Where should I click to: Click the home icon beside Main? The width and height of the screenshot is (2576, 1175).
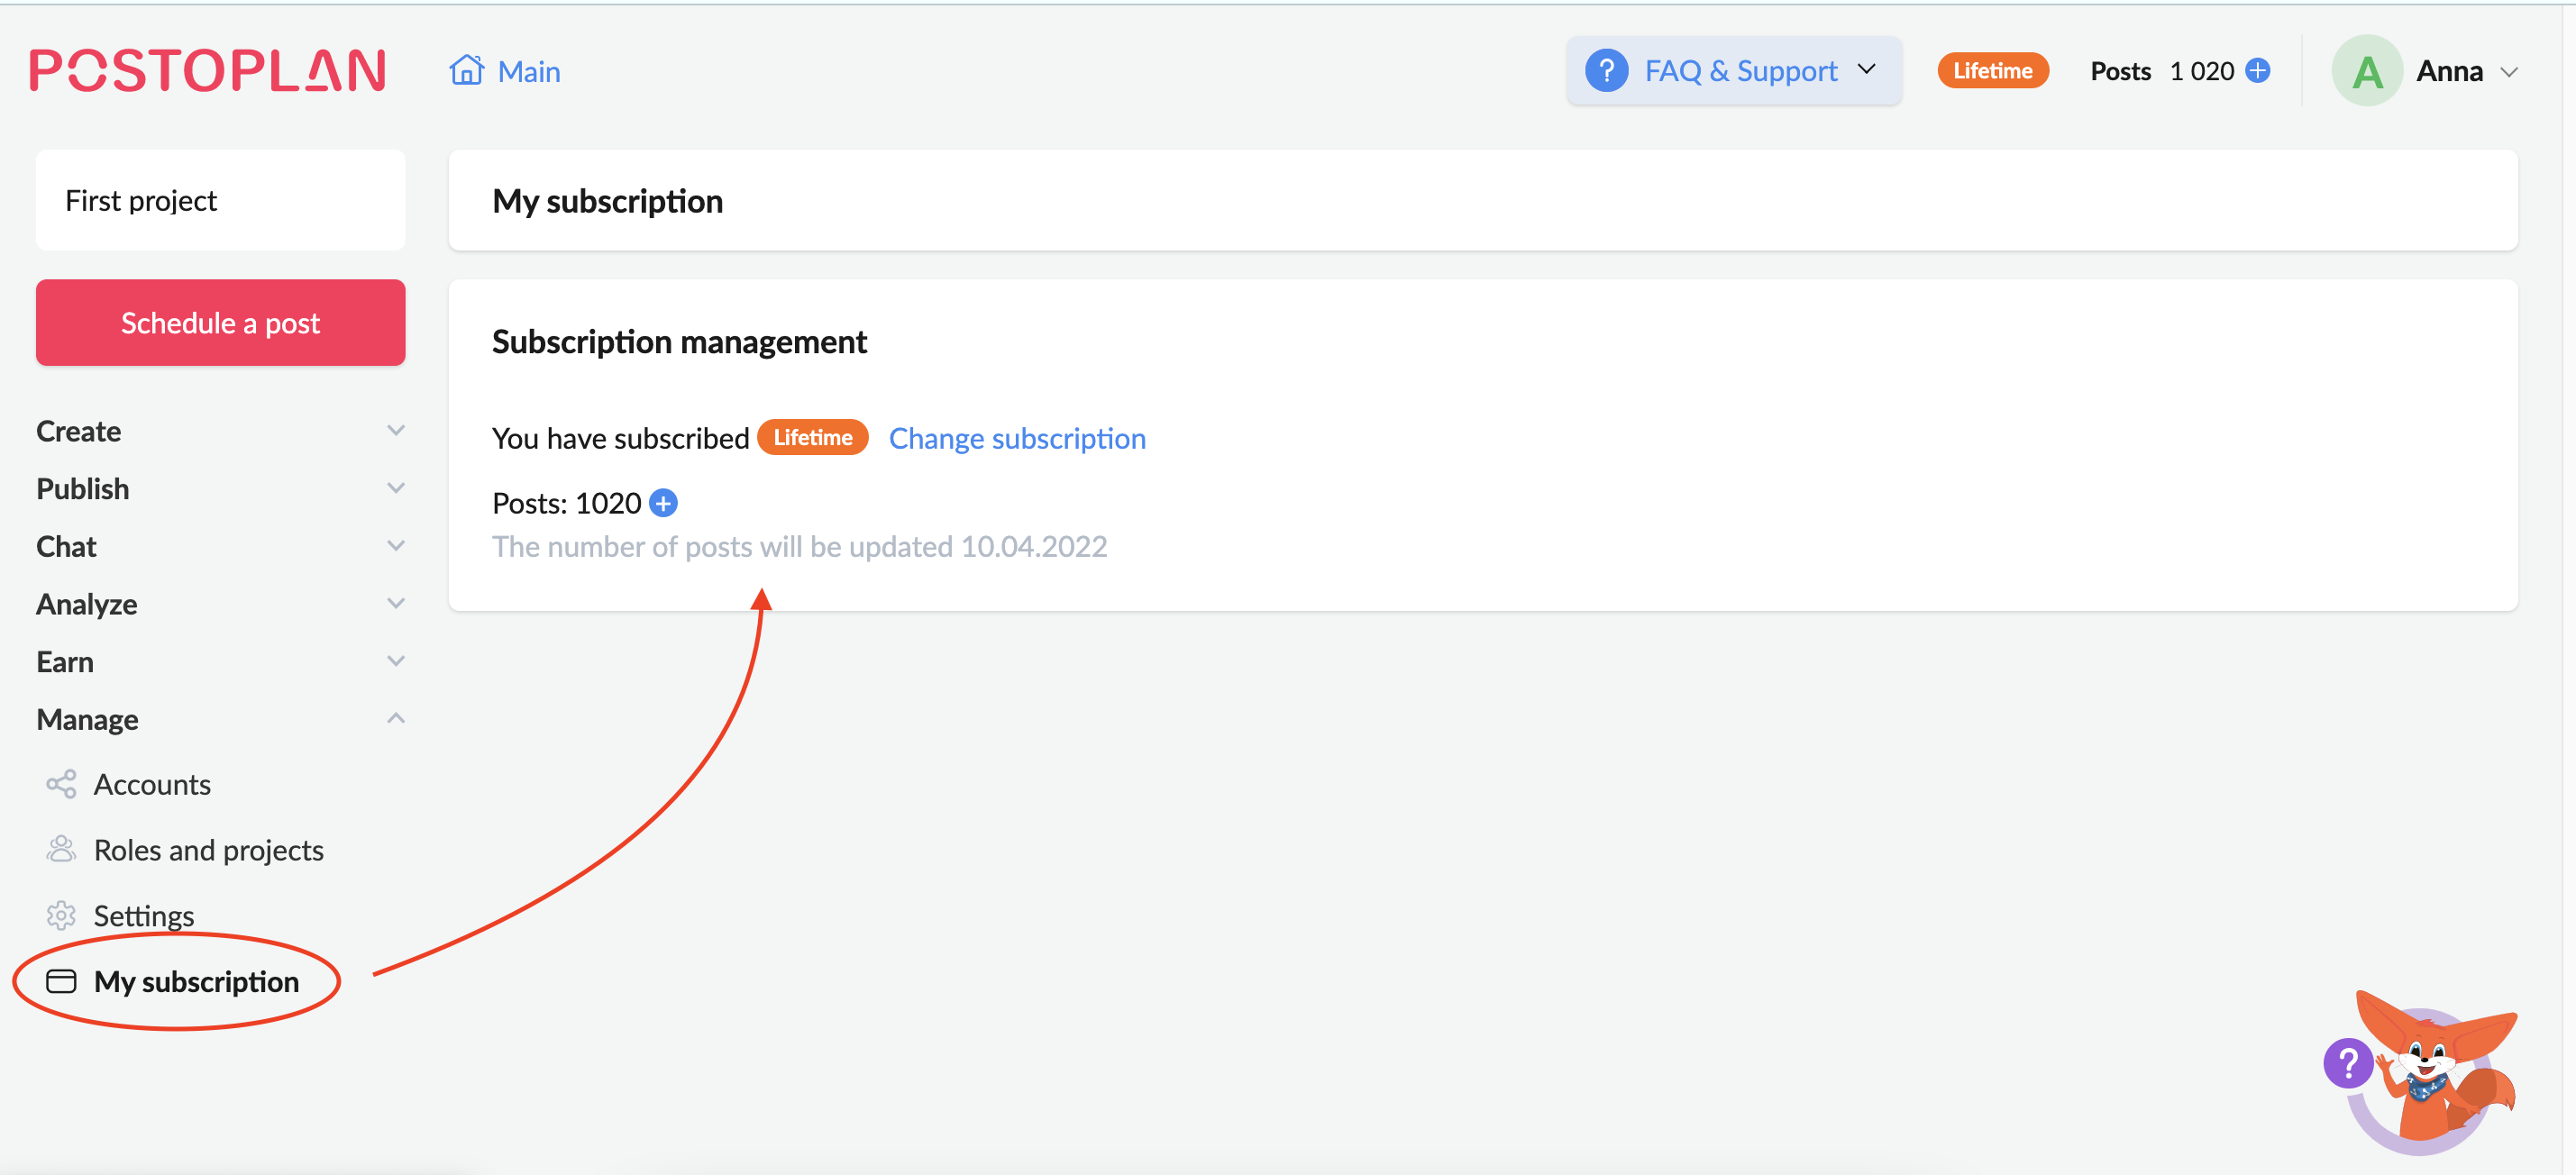(x=466, y=70)
